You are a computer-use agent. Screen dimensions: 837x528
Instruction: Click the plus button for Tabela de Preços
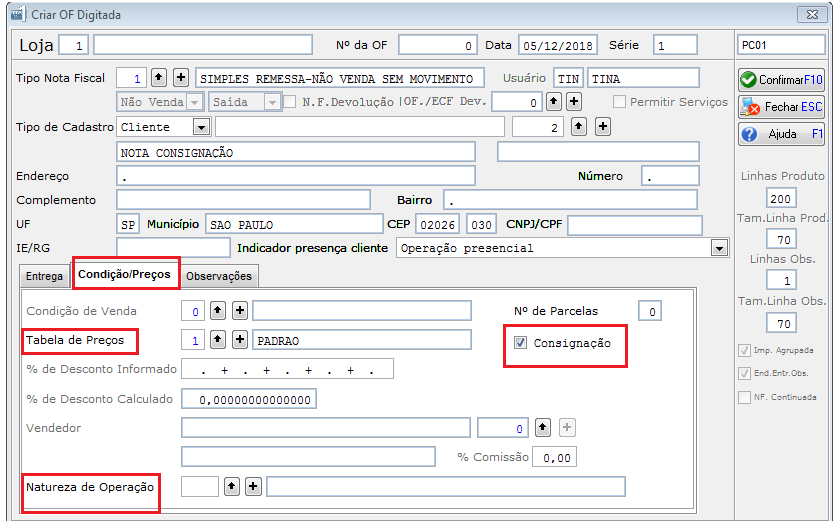(x=240, y=340)
